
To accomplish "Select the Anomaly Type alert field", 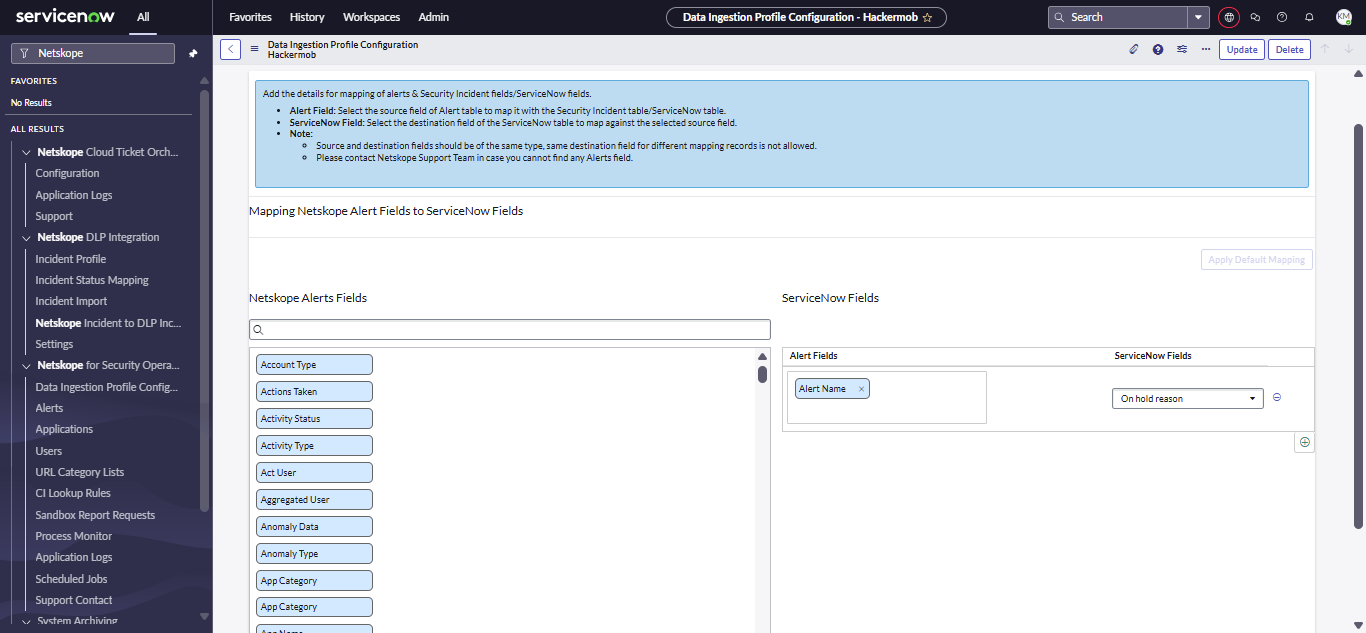I will coord(314,554).
